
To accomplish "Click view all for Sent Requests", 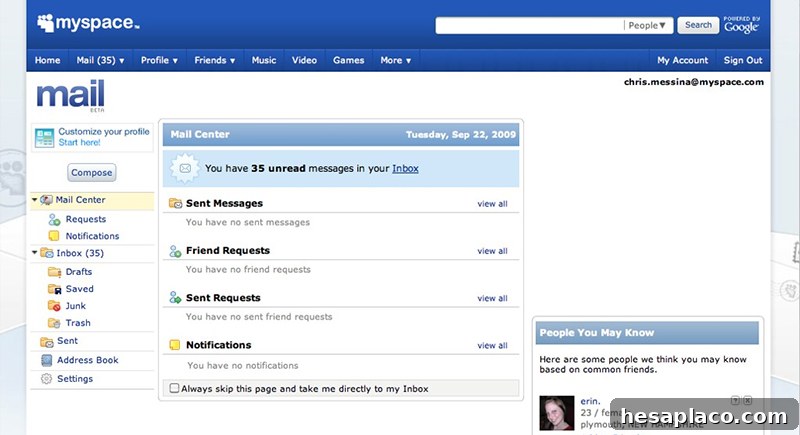I will pyautogui.click(x=492, y=298).
